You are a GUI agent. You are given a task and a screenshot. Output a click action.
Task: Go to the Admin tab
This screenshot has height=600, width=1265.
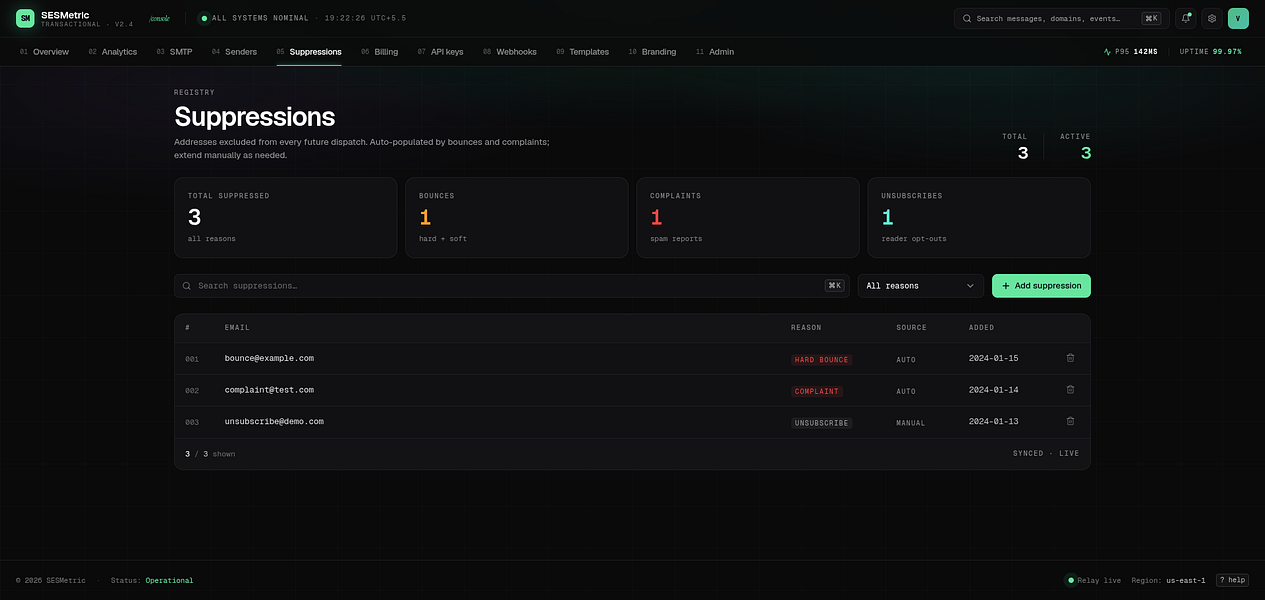point(714,52)
